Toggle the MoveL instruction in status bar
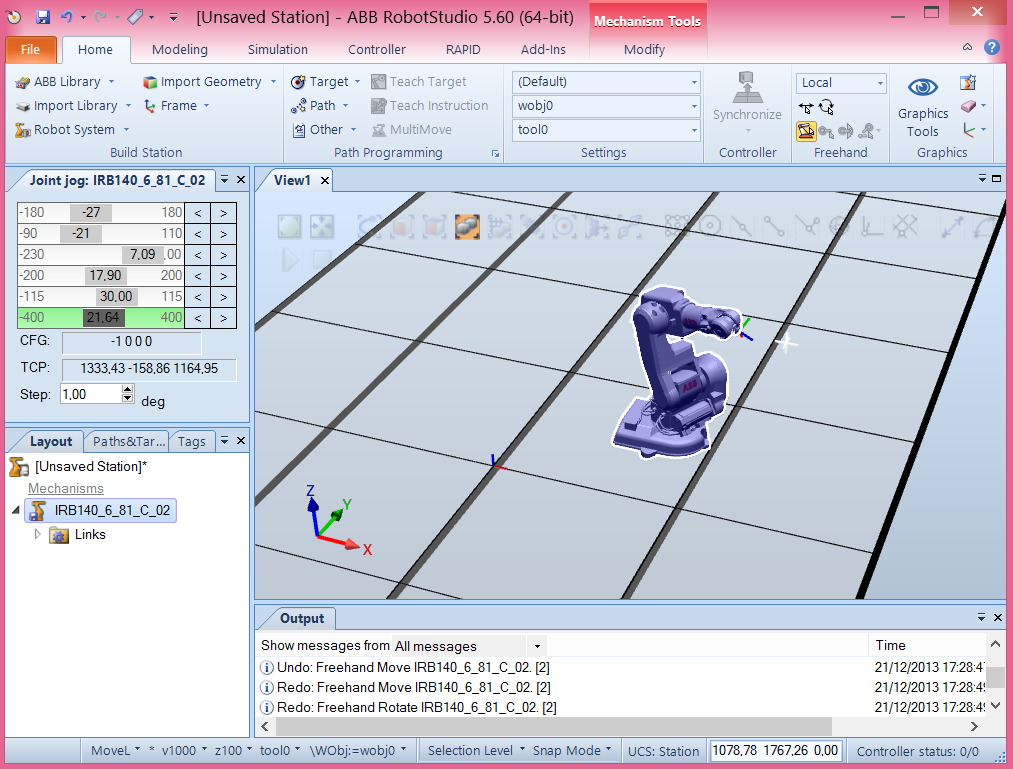This screenshot has height=769, width=1013. (112, 749)
